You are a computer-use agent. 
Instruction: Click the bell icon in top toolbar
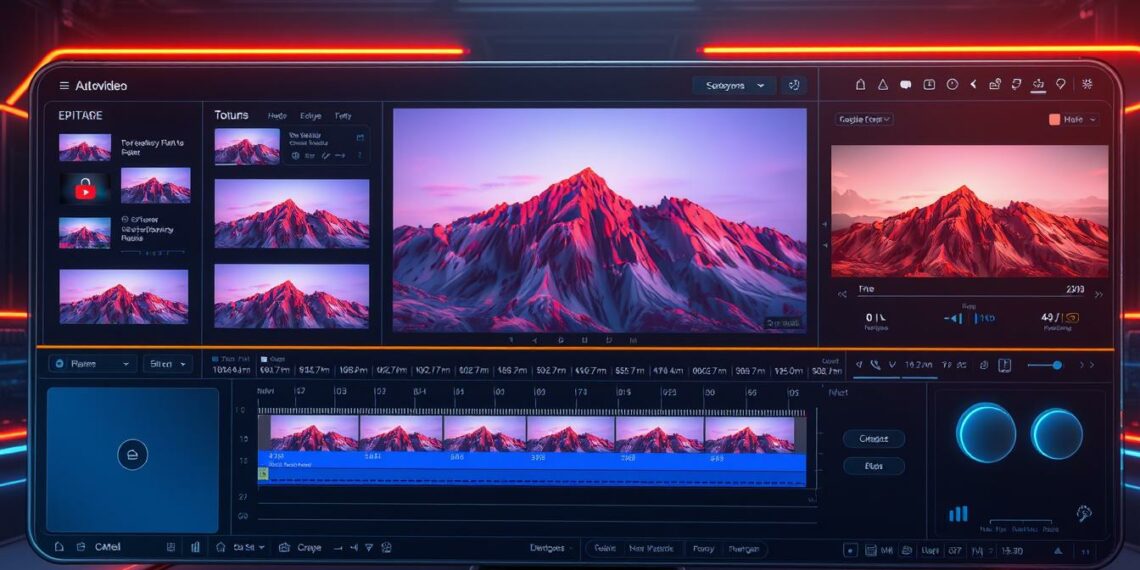[x=860, y=84]
